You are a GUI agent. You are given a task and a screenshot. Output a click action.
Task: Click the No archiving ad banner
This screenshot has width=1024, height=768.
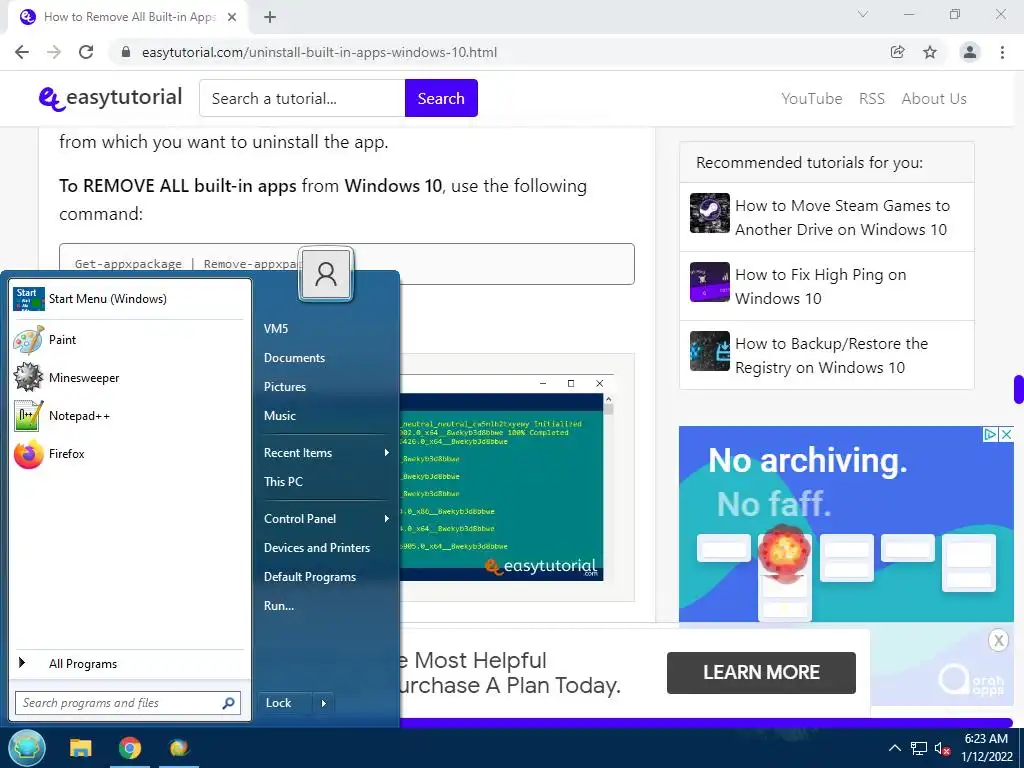tap(846, 524)
